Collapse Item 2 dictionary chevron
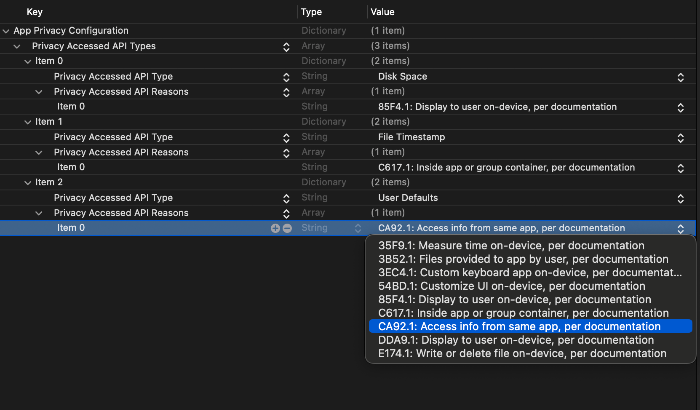Image resolution: width=700 pixels, height=410 pixels. (28, 183)
